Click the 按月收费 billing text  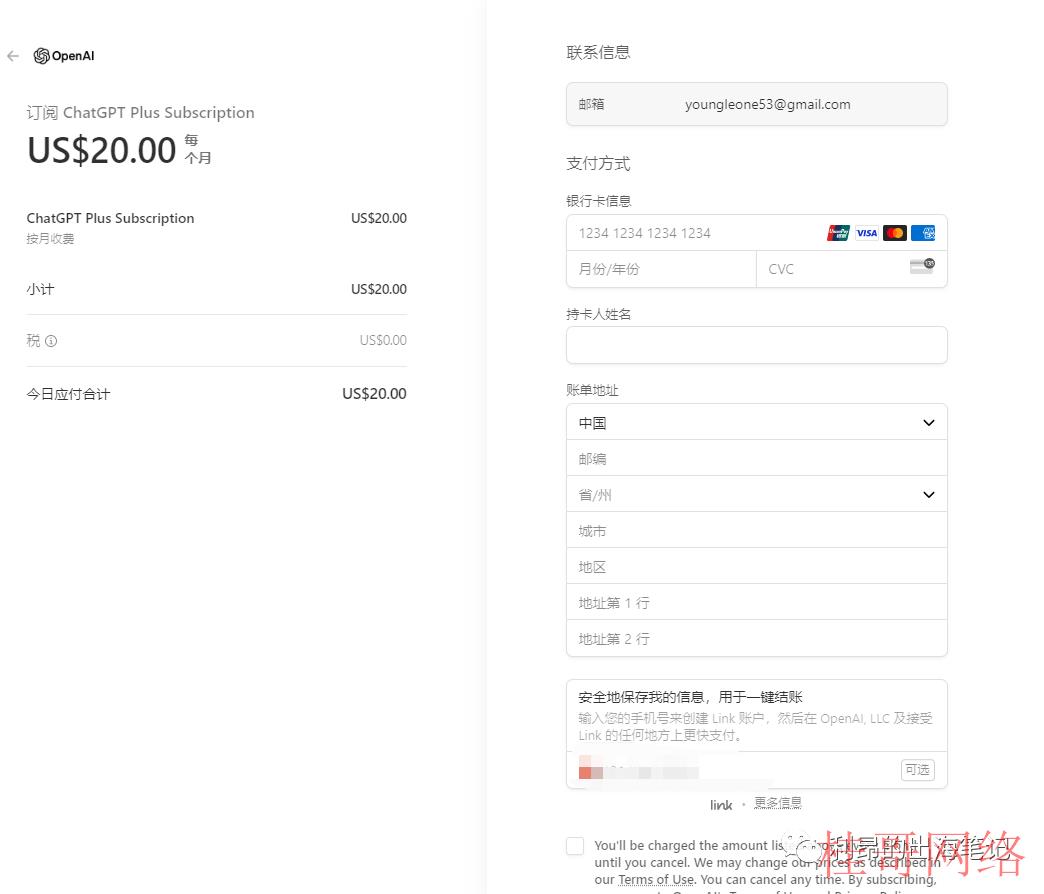[x=51, y=238]
